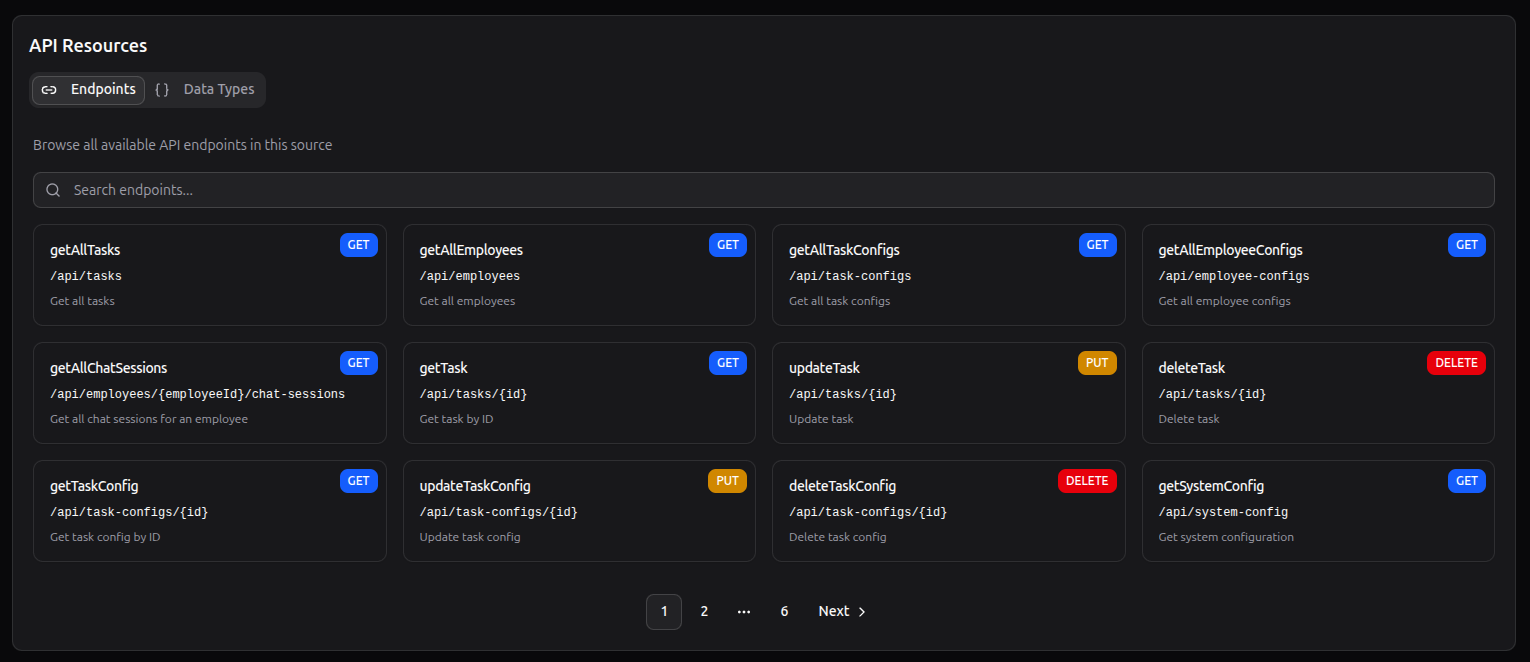
Task: Click the GET badge on getSystemConfig
Action: click(1466, 481)
